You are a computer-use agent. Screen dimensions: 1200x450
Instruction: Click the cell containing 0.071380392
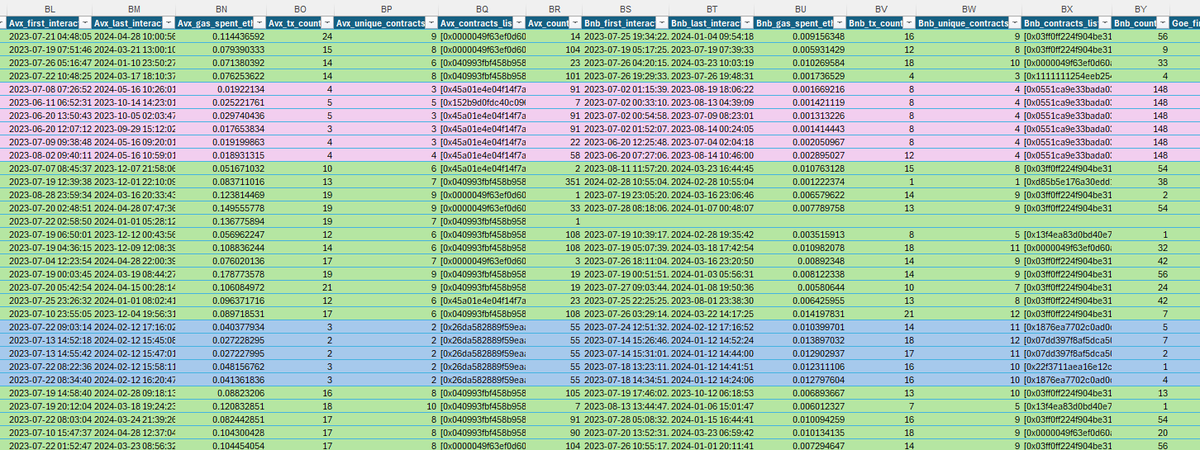pos(222,61)
